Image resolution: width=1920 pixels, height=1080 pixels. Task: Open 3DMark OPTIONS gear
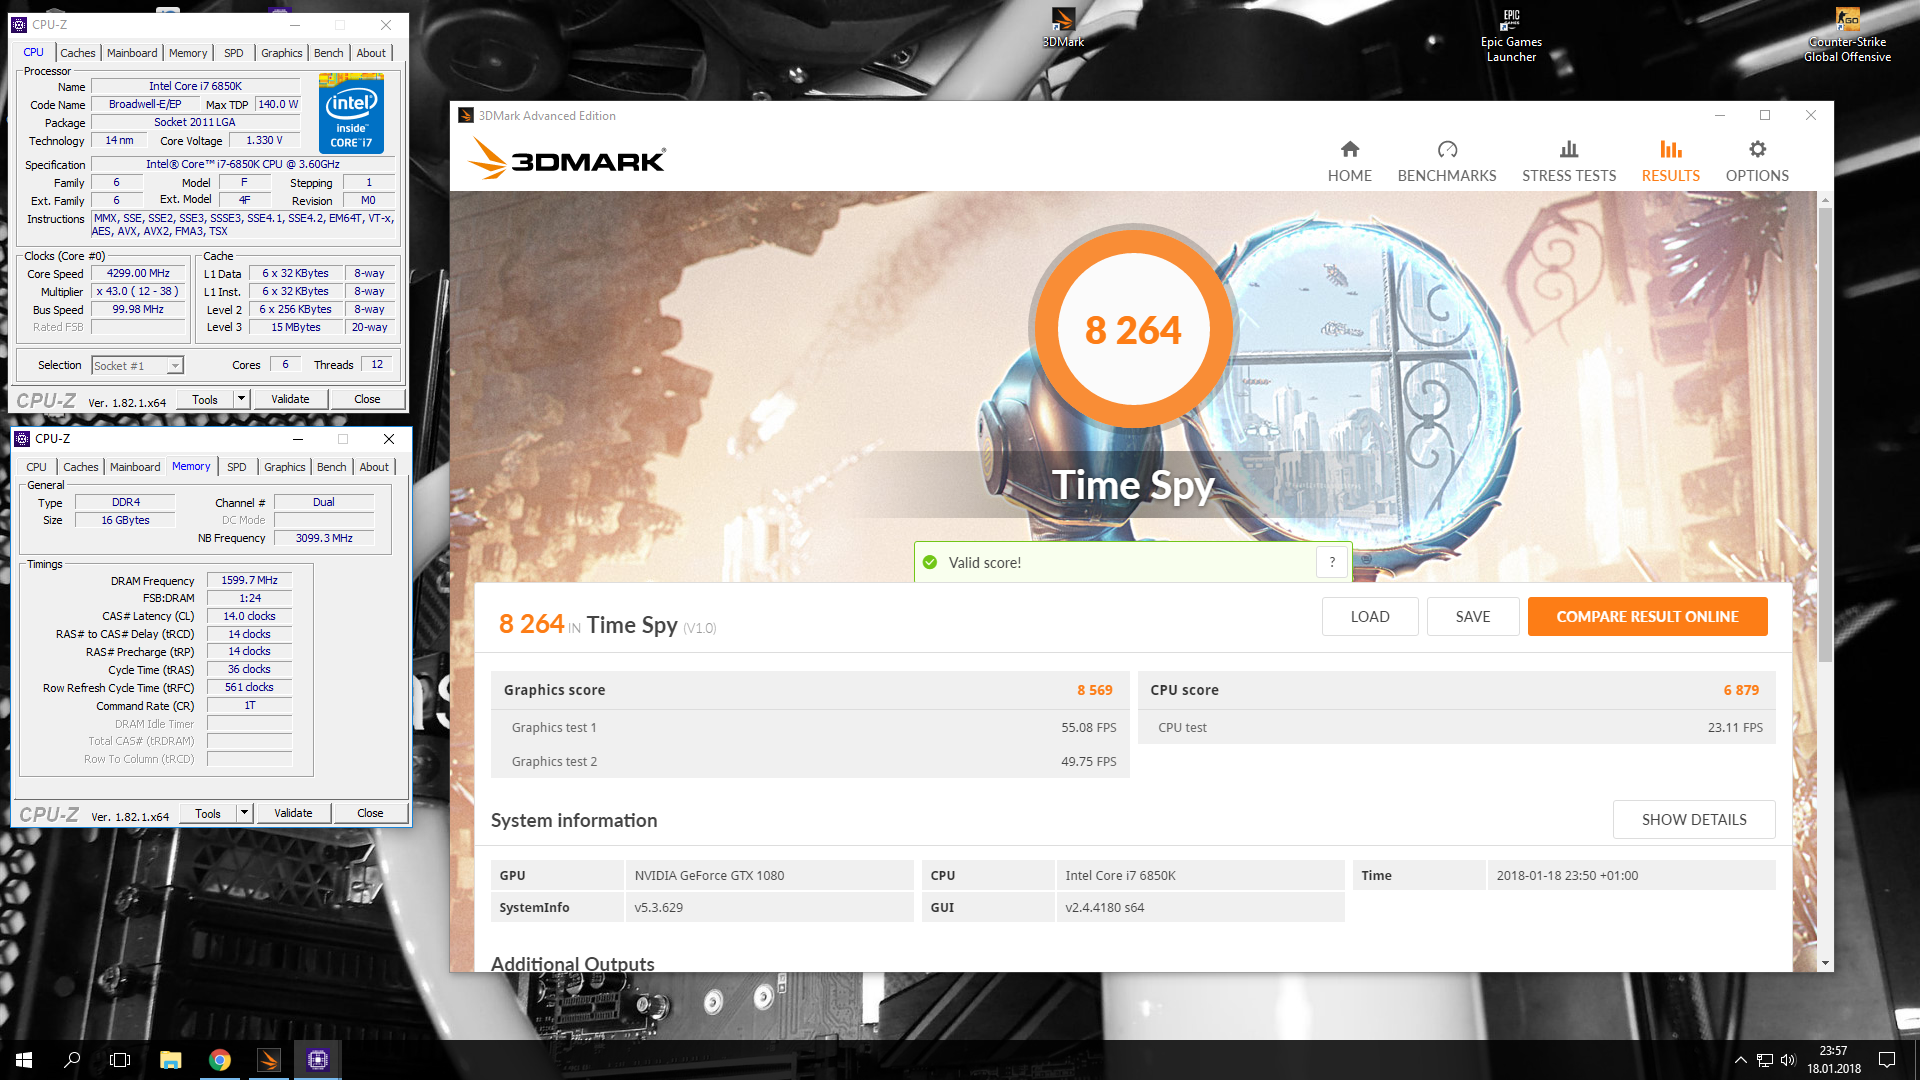click(x=1757, y=162)
